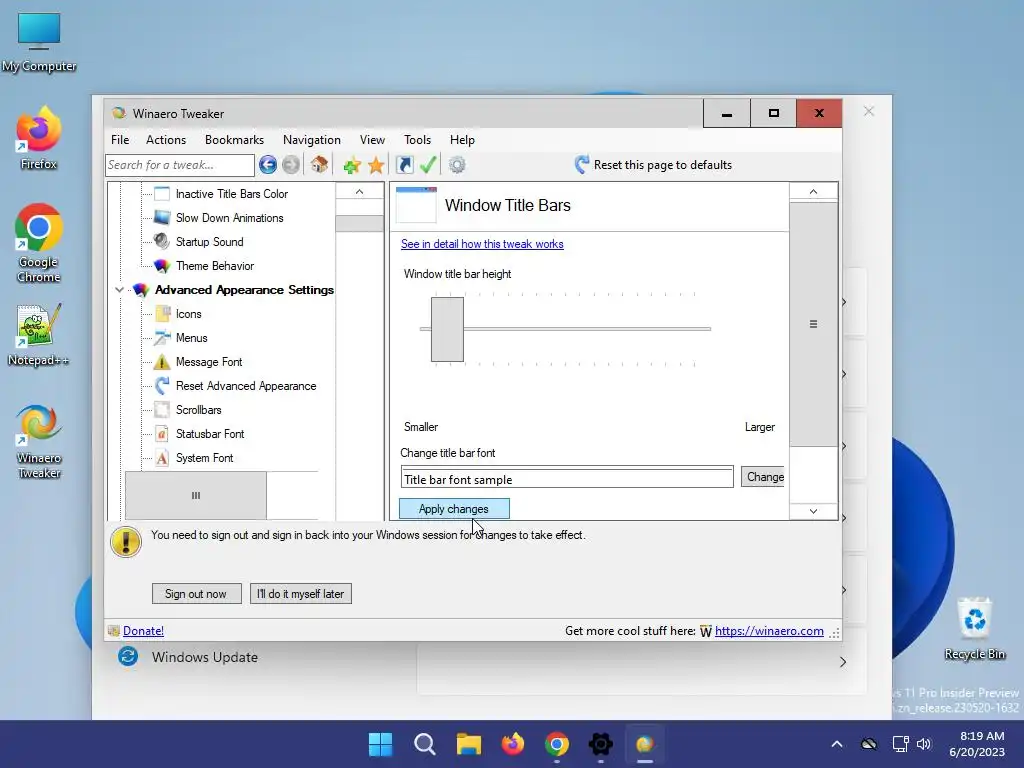Screen dimensions: 1024x768
Task: Click I'll do it myself later
Action: [x=300, y=594]
